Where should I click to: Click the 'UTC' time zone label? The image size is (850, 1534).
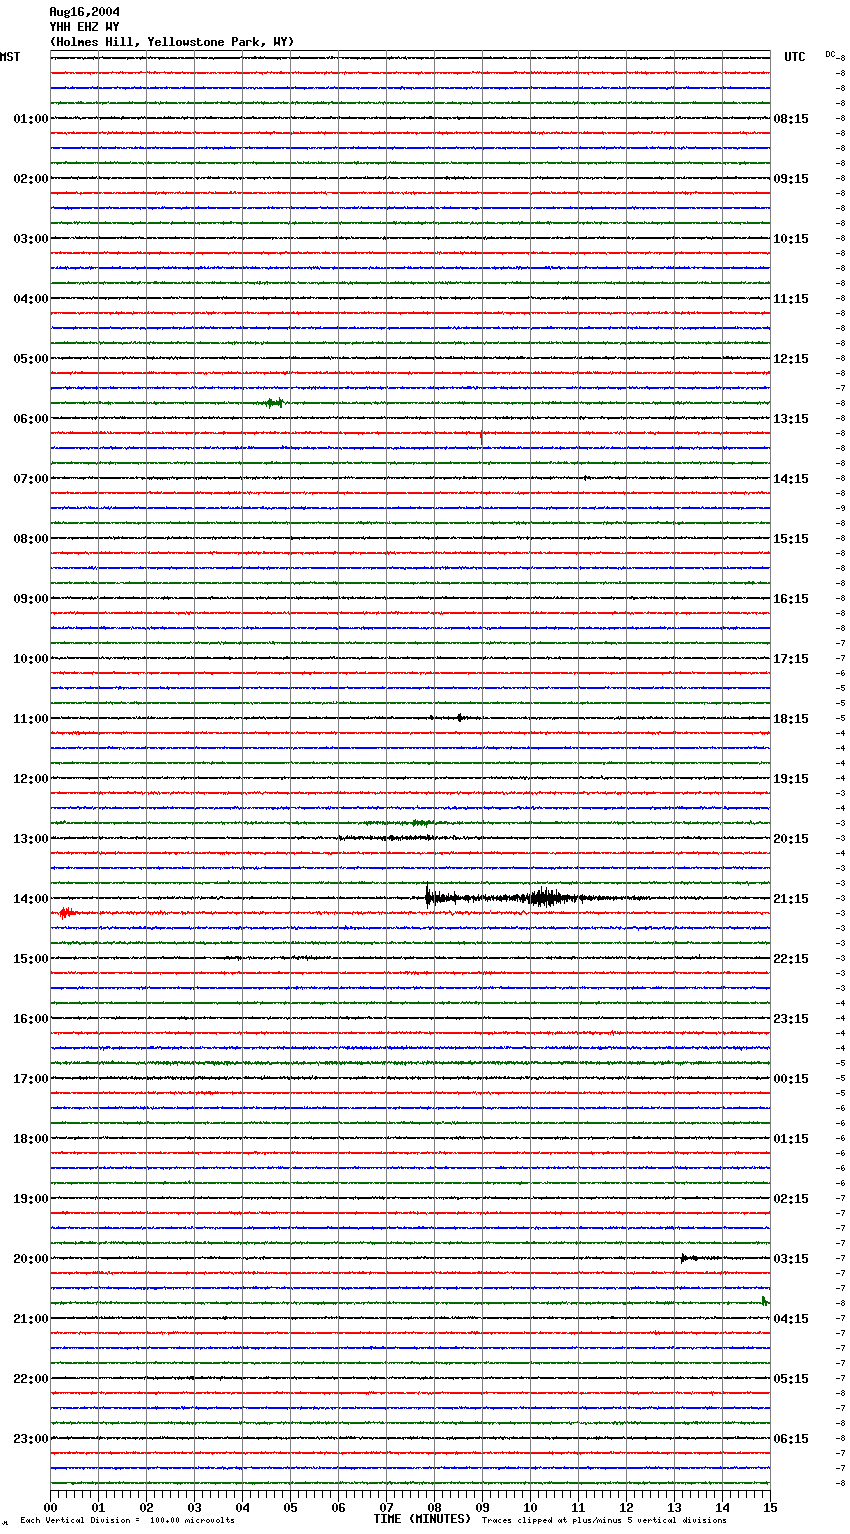(795, 57)
